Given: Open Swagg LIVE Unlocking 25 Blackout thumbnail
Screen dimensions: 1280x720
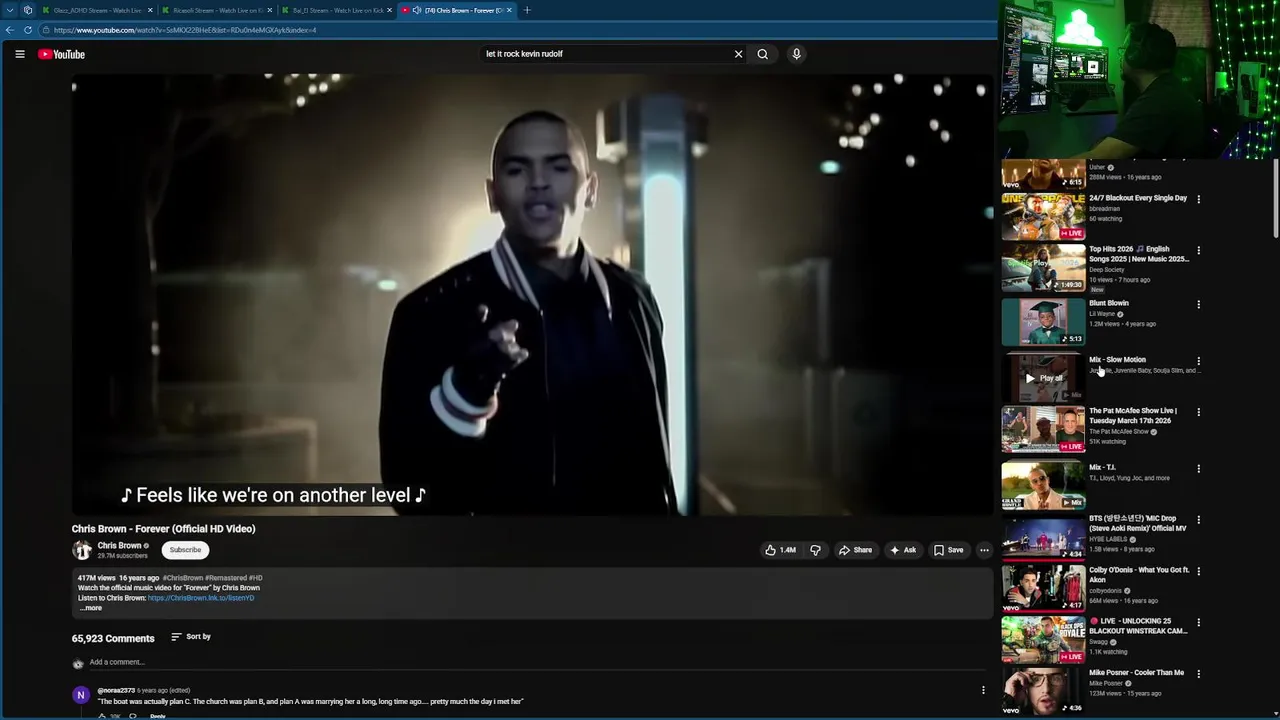Looking at the screenshot, I should [1043, 639].
